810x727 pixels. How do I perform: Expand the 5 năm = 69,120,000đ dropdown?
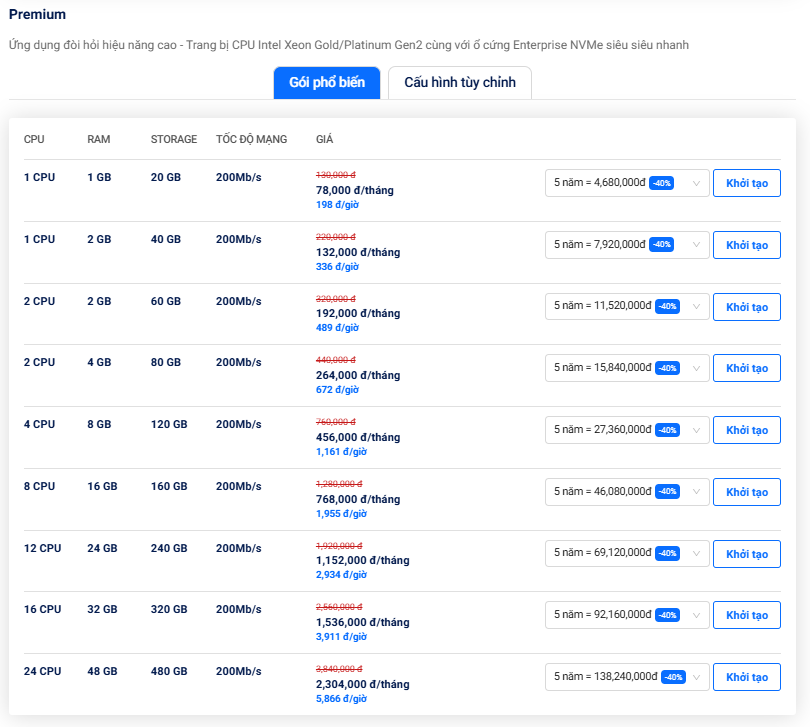[x=627, y=553]
